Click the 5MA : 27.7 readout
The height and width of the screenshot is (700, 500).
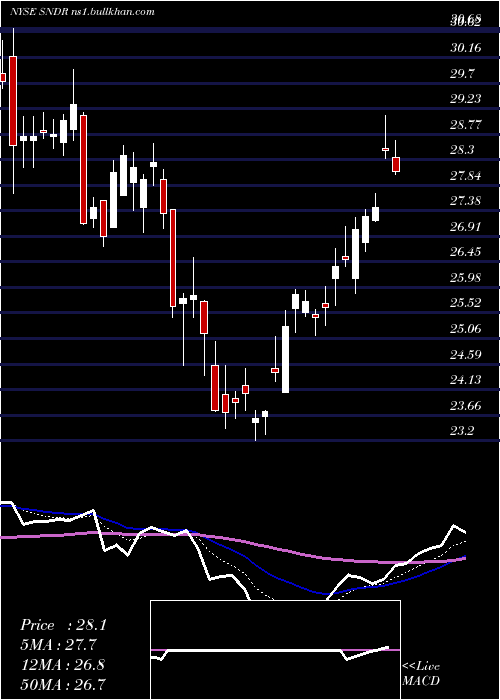pyautogui.click(x=58, y=645)
